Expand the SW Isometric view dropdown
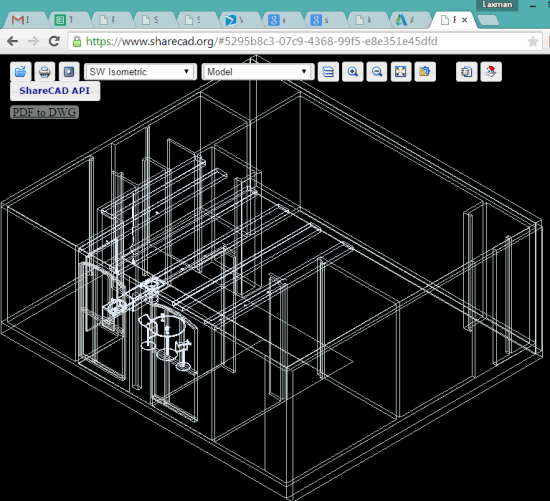This screenshot has width=550, height=501. [140, 72]
